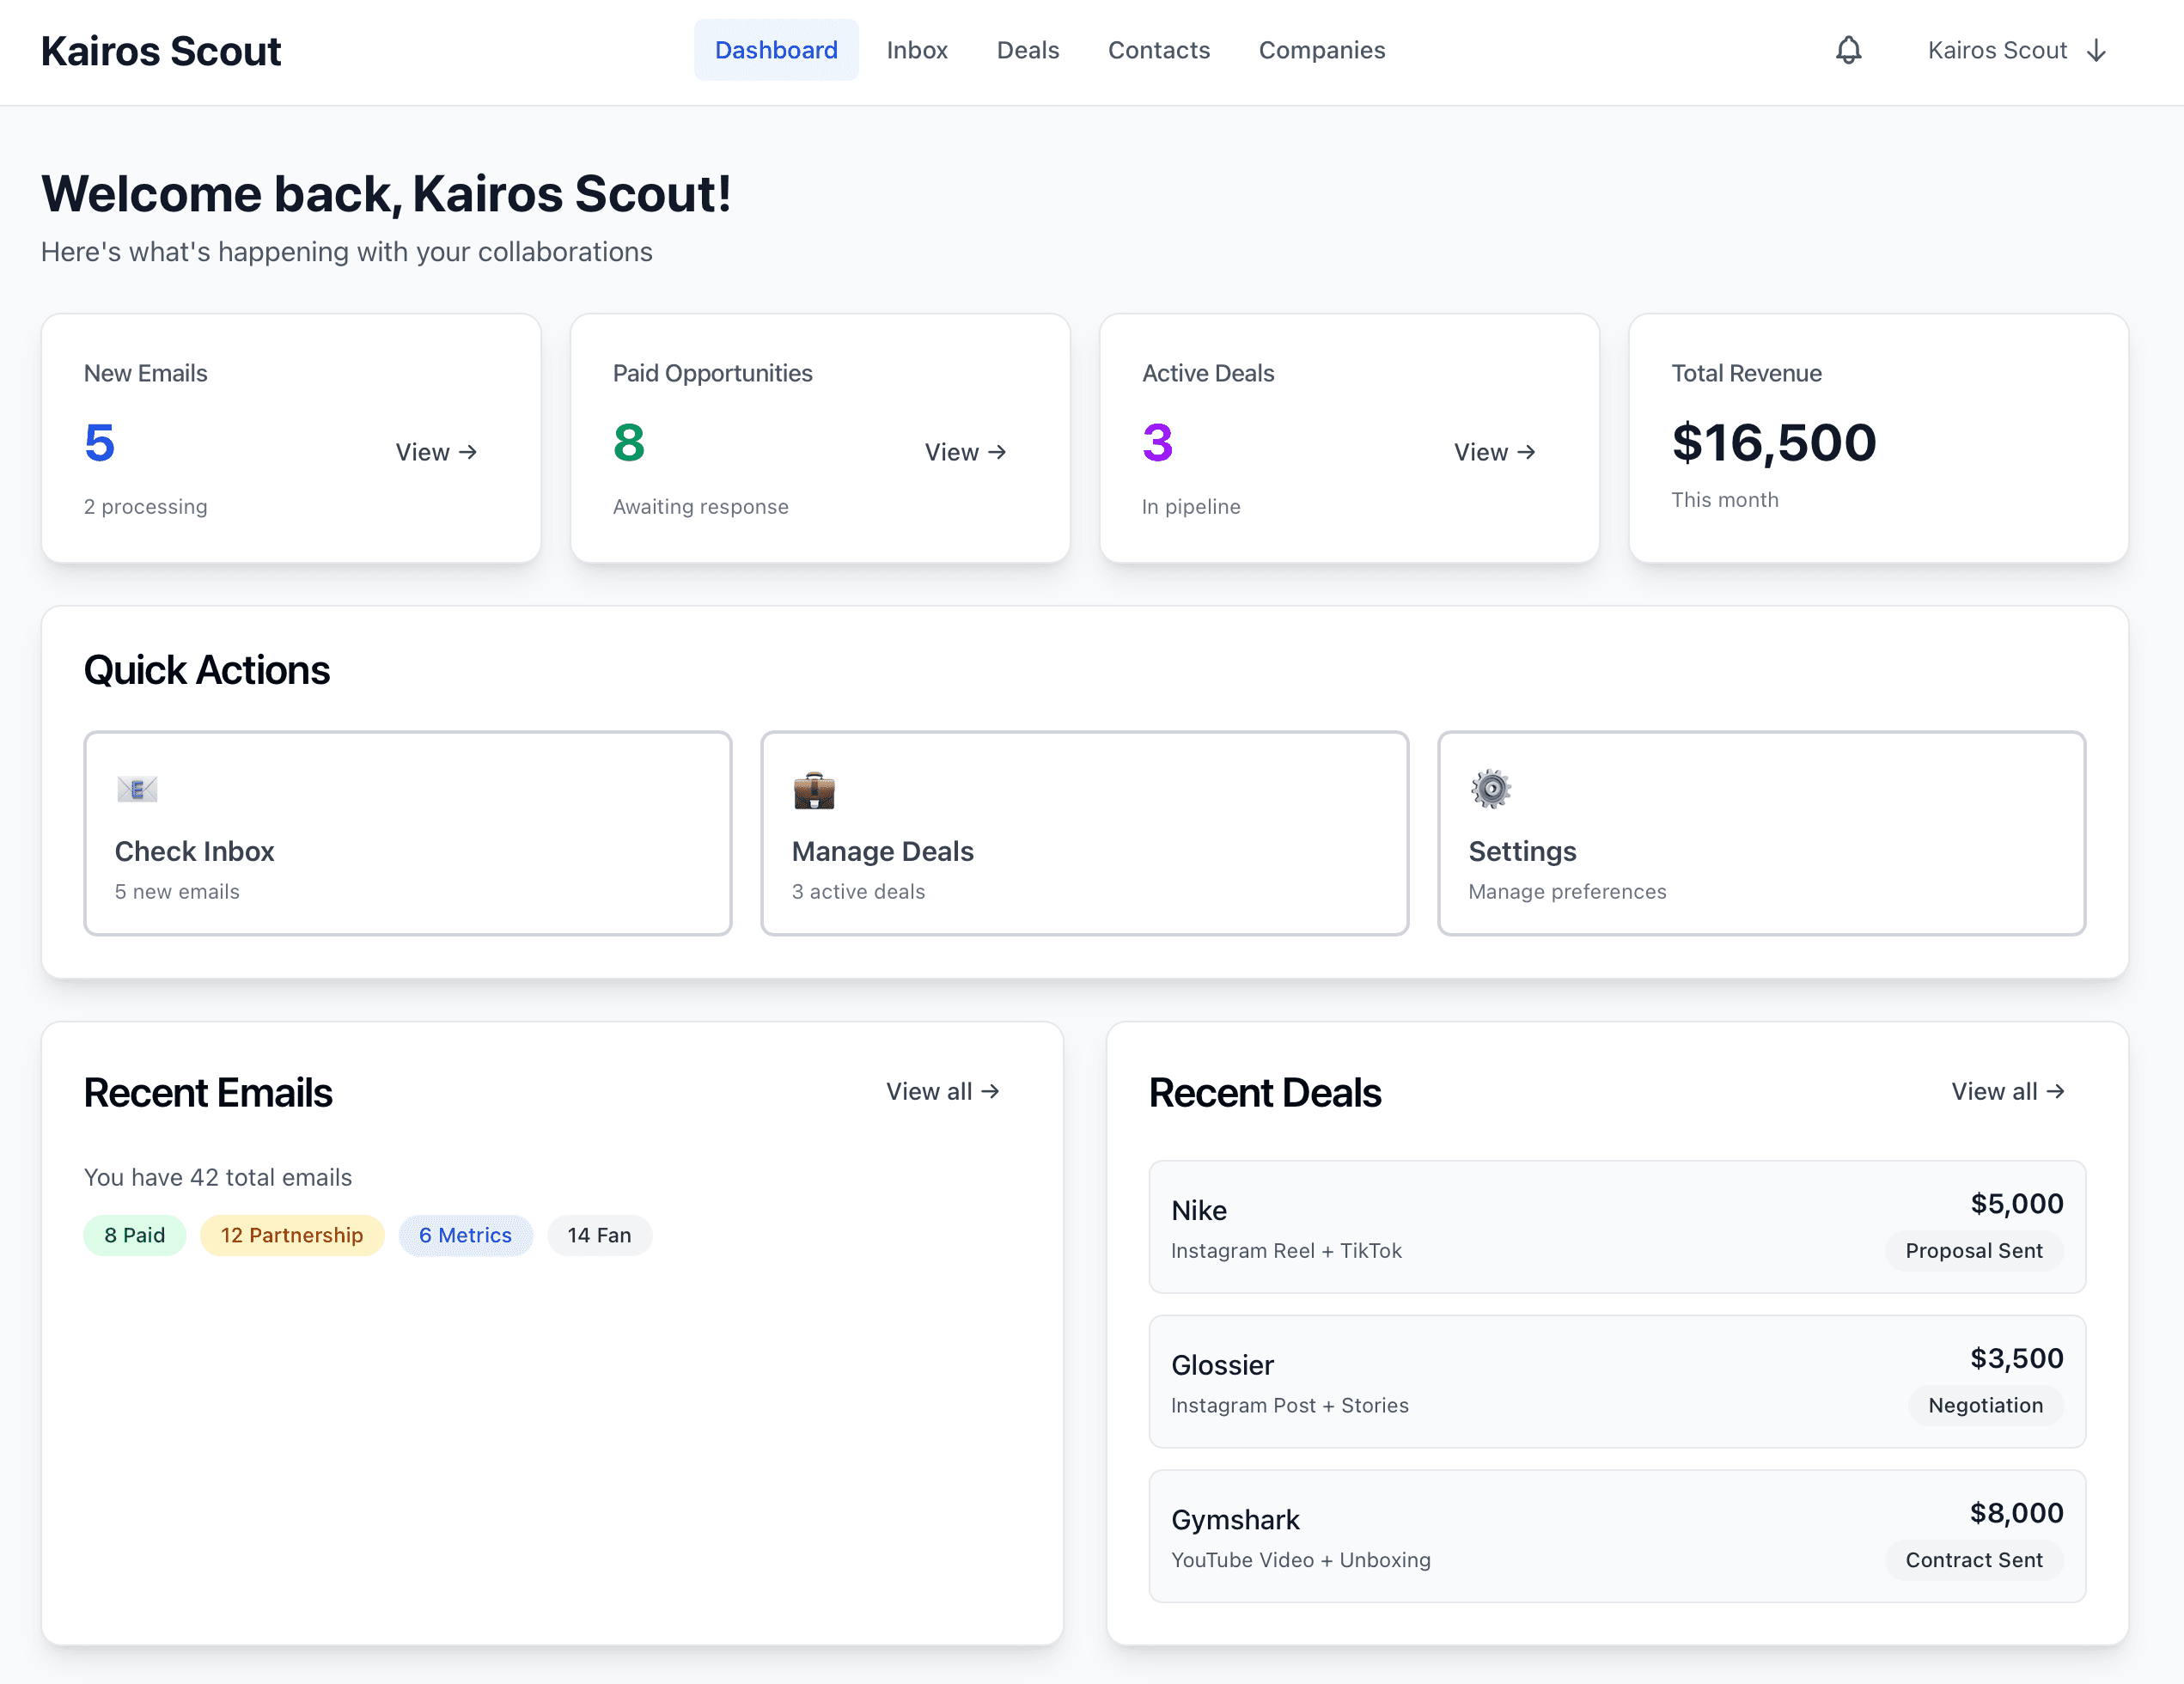This screenshot has height=1684, width=2184.
Task: Click the Kairos Scout logo
Action: tap(160, 50)
